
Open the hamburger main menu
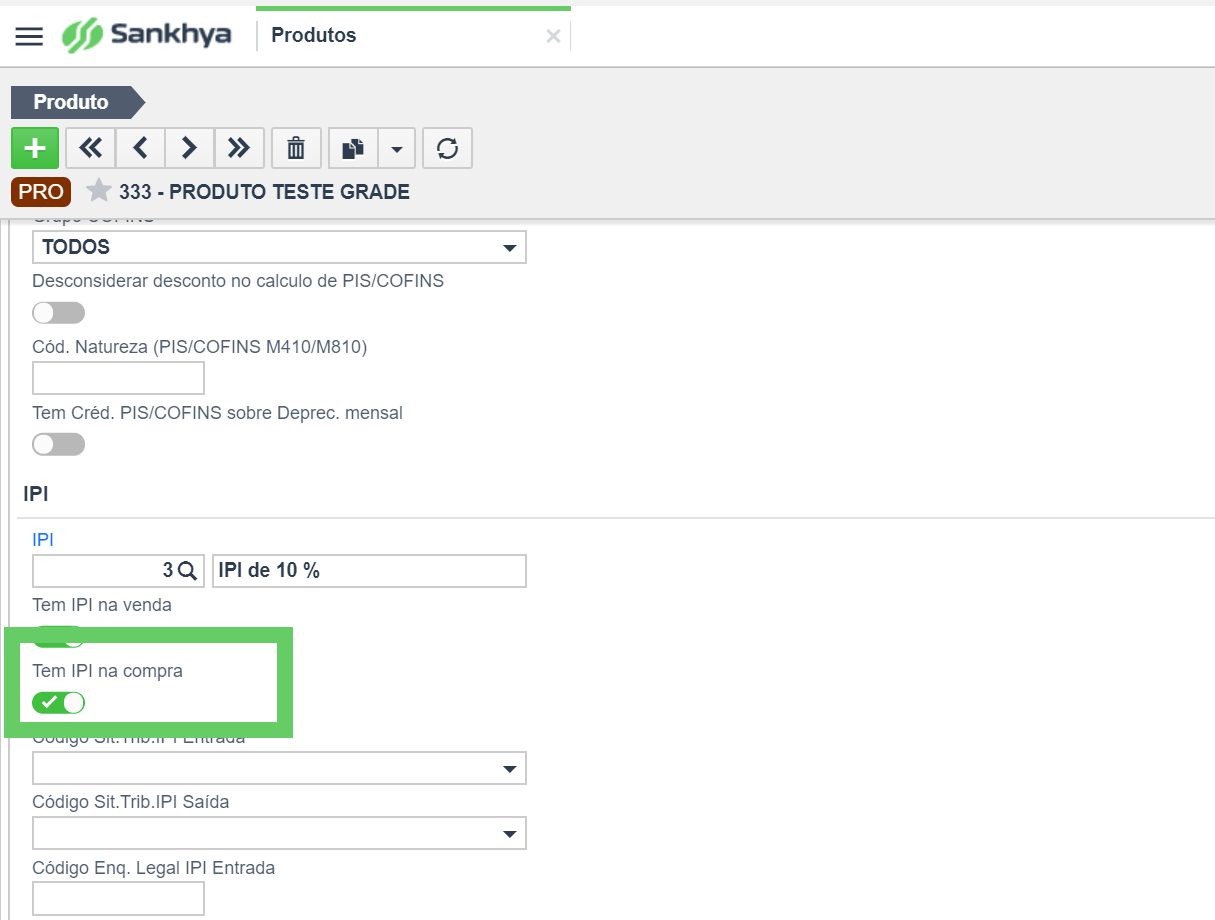click(30, 36)
